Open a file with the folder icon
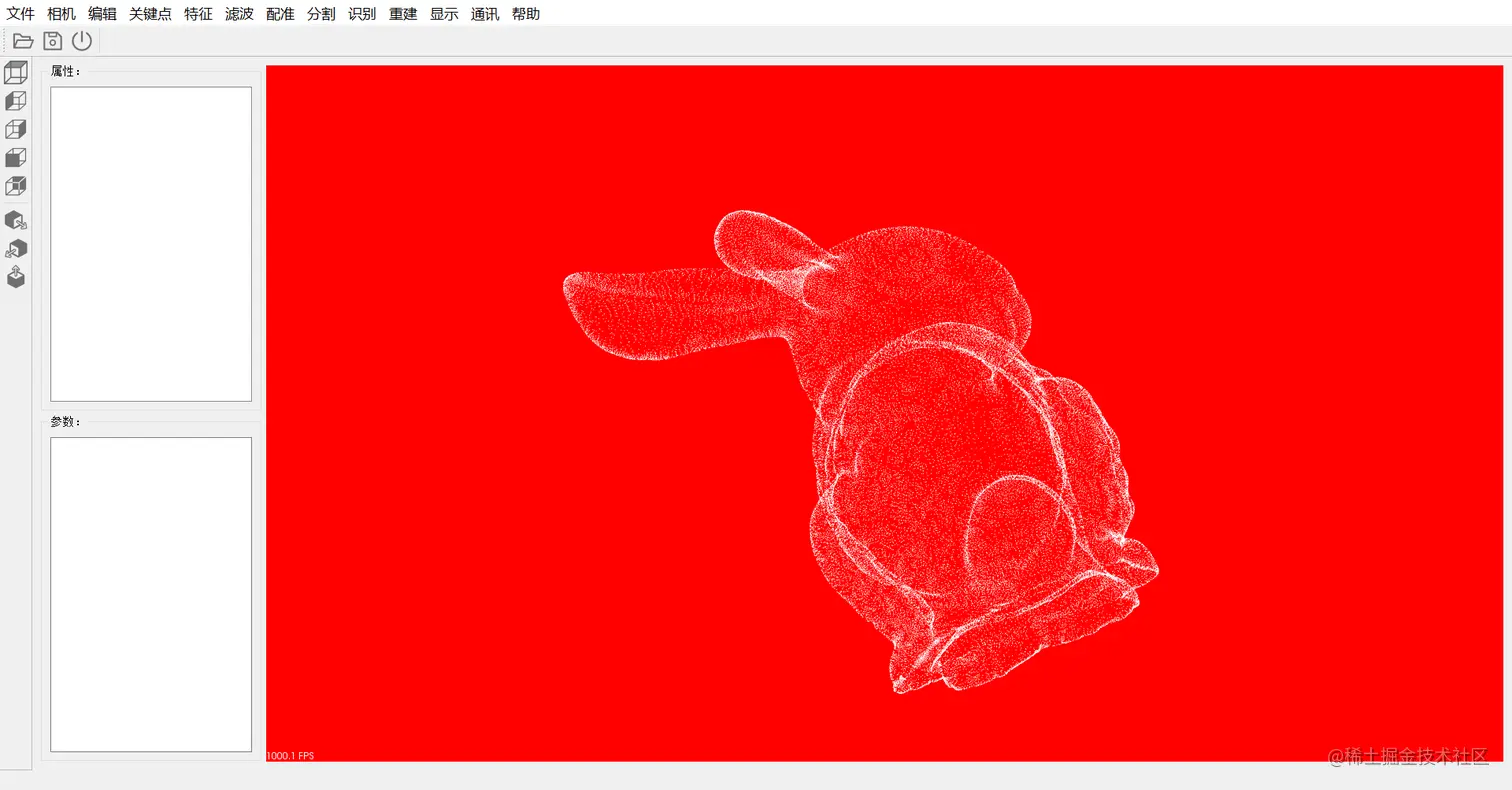This screenshot has height=790, width=1512. pos(23,41)
